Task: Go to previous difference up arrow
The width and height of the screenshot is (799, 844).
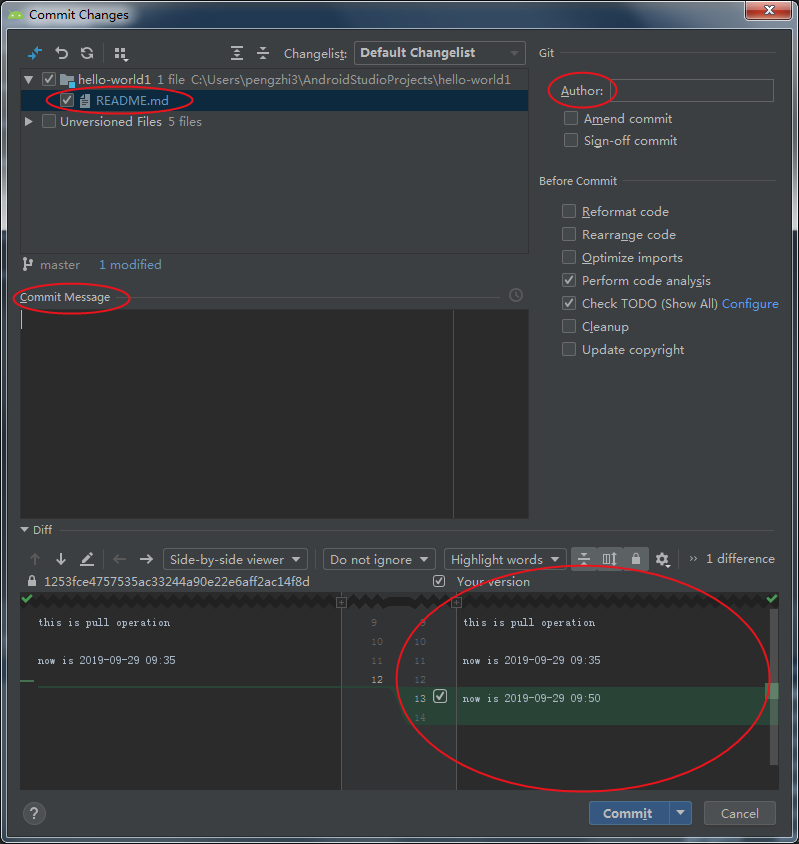Action: pos(35,559)
